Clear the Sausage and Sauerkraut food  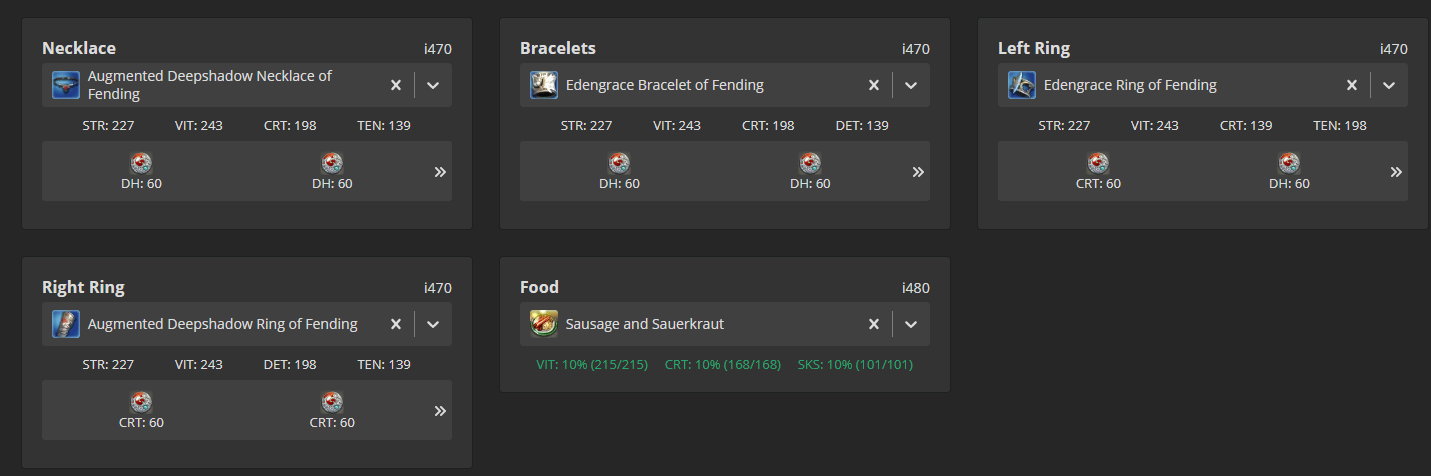coord(873,324)
